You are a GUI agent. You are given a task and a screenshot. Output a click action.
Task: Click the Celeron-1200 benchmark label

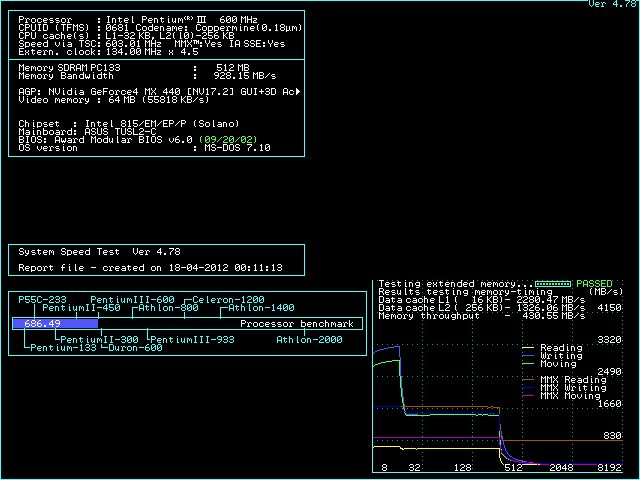pos(228,300)
